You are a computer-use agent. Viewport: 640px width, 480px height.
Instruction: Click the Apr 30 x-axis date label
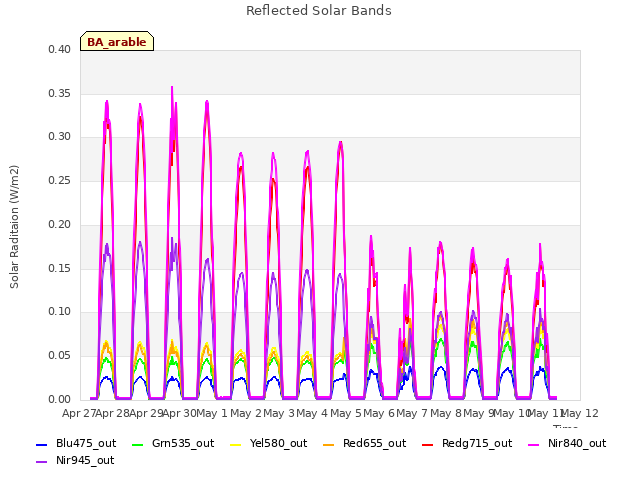[x=179, y=413]
